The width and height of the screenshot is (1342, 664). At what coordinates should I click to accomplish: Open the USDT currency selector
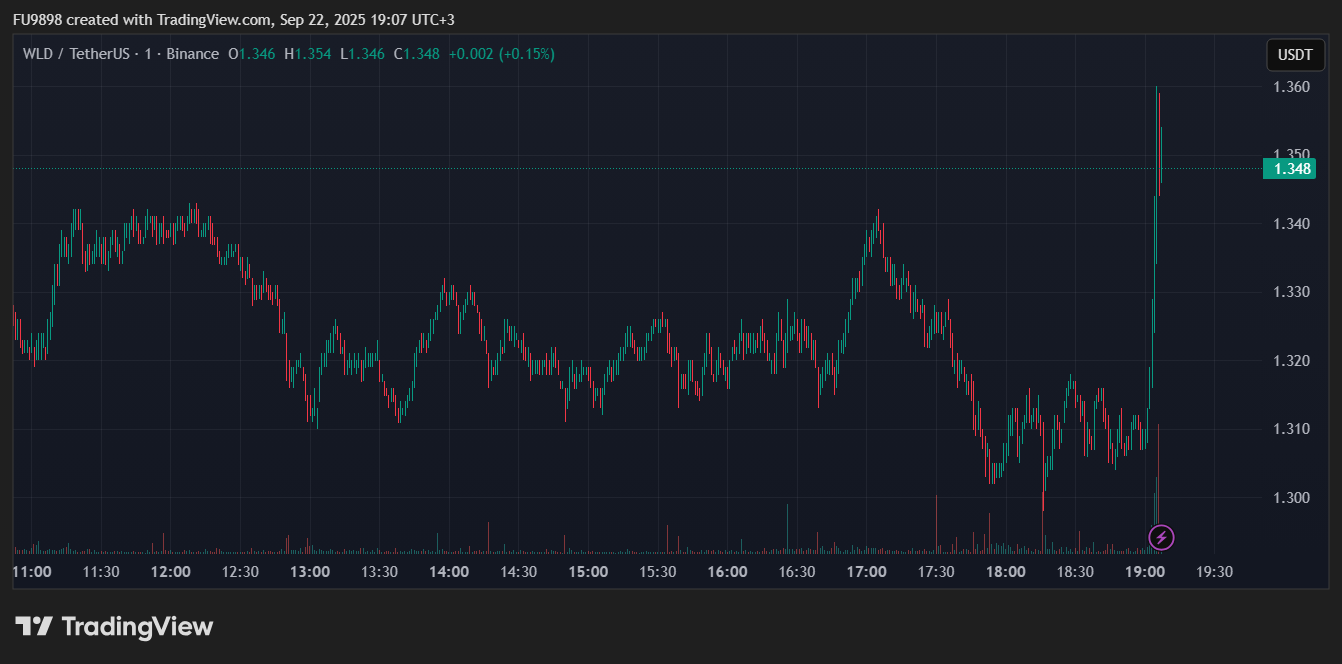[x=1295, y=55]
